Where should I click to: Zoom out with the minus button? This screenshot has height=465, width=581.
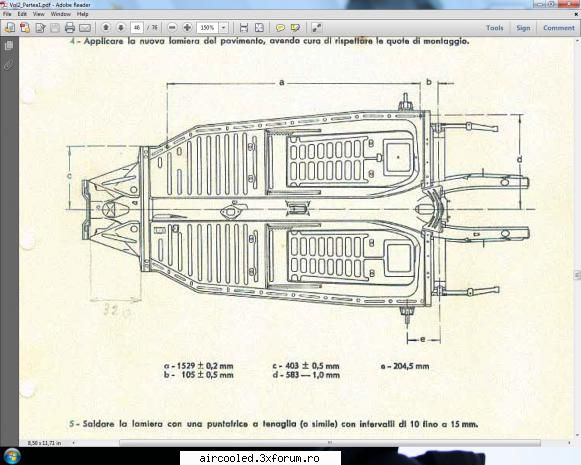click(x=172, y=28)
